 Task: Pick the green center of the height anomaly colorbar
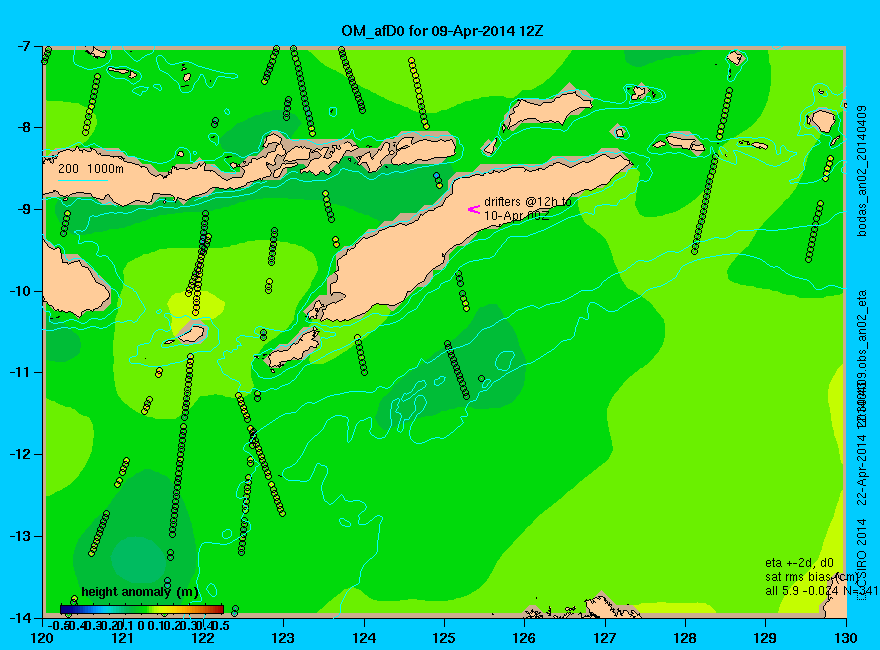[x=142, y=609]
